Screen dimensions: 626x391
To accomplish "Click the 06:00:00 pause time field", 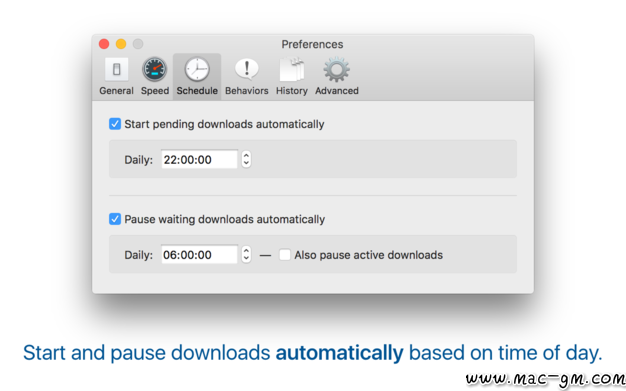I will pos(199,254).
